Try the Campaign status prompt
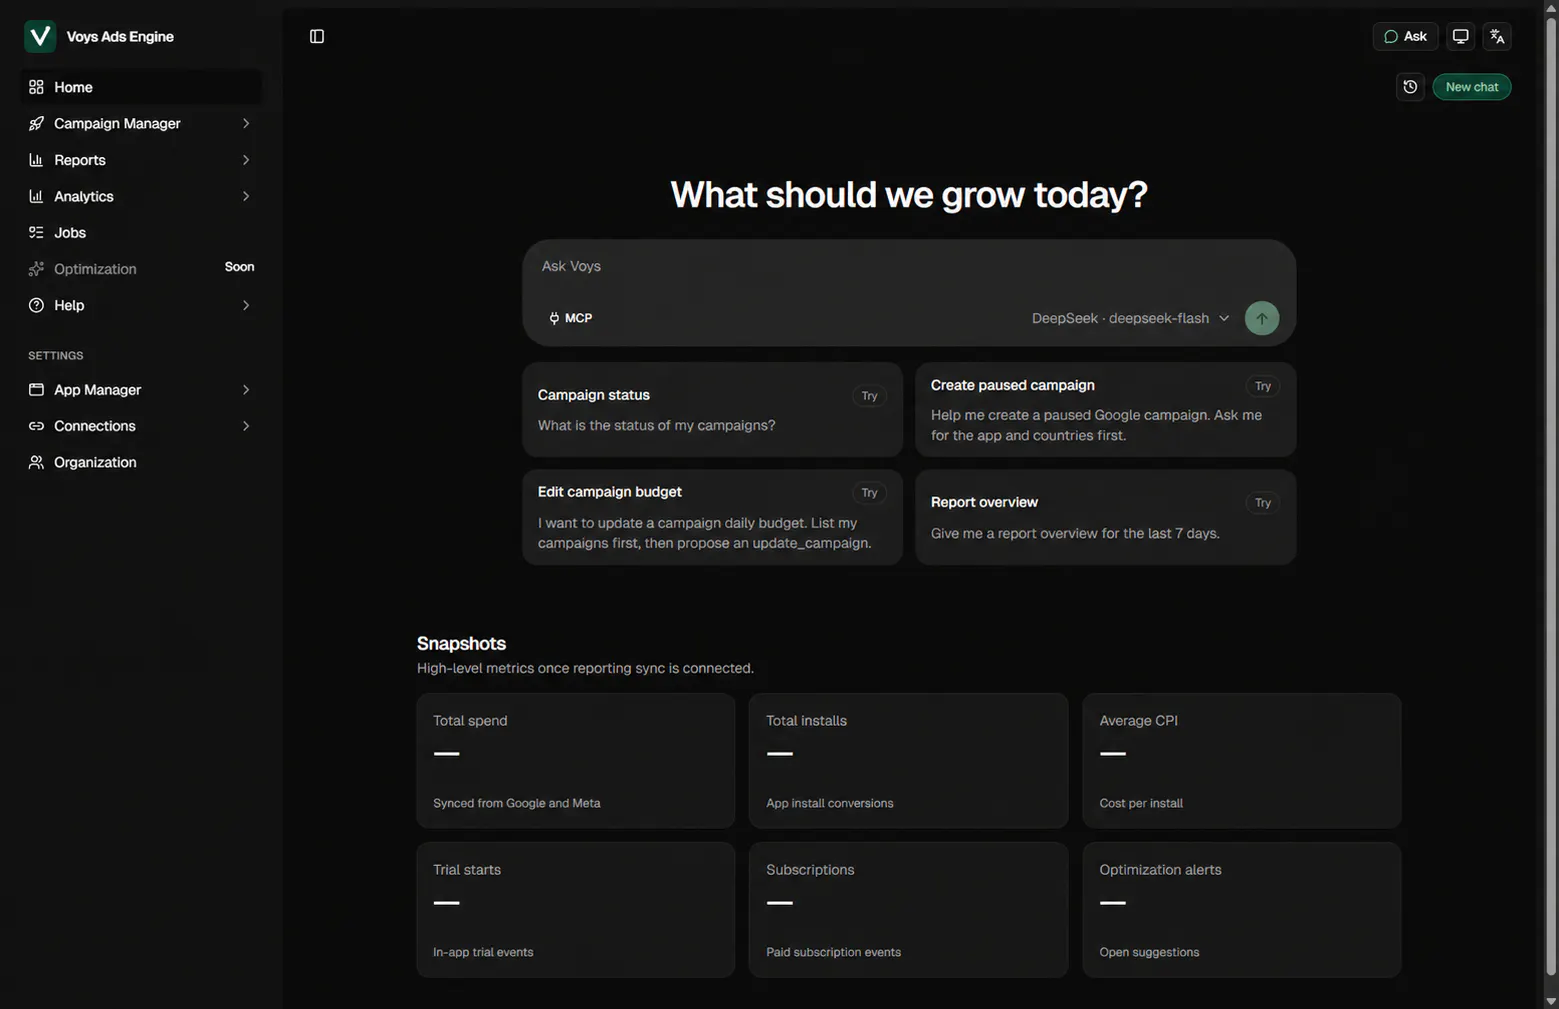This screenshot has width=1559, height=1009. point(869,396)
